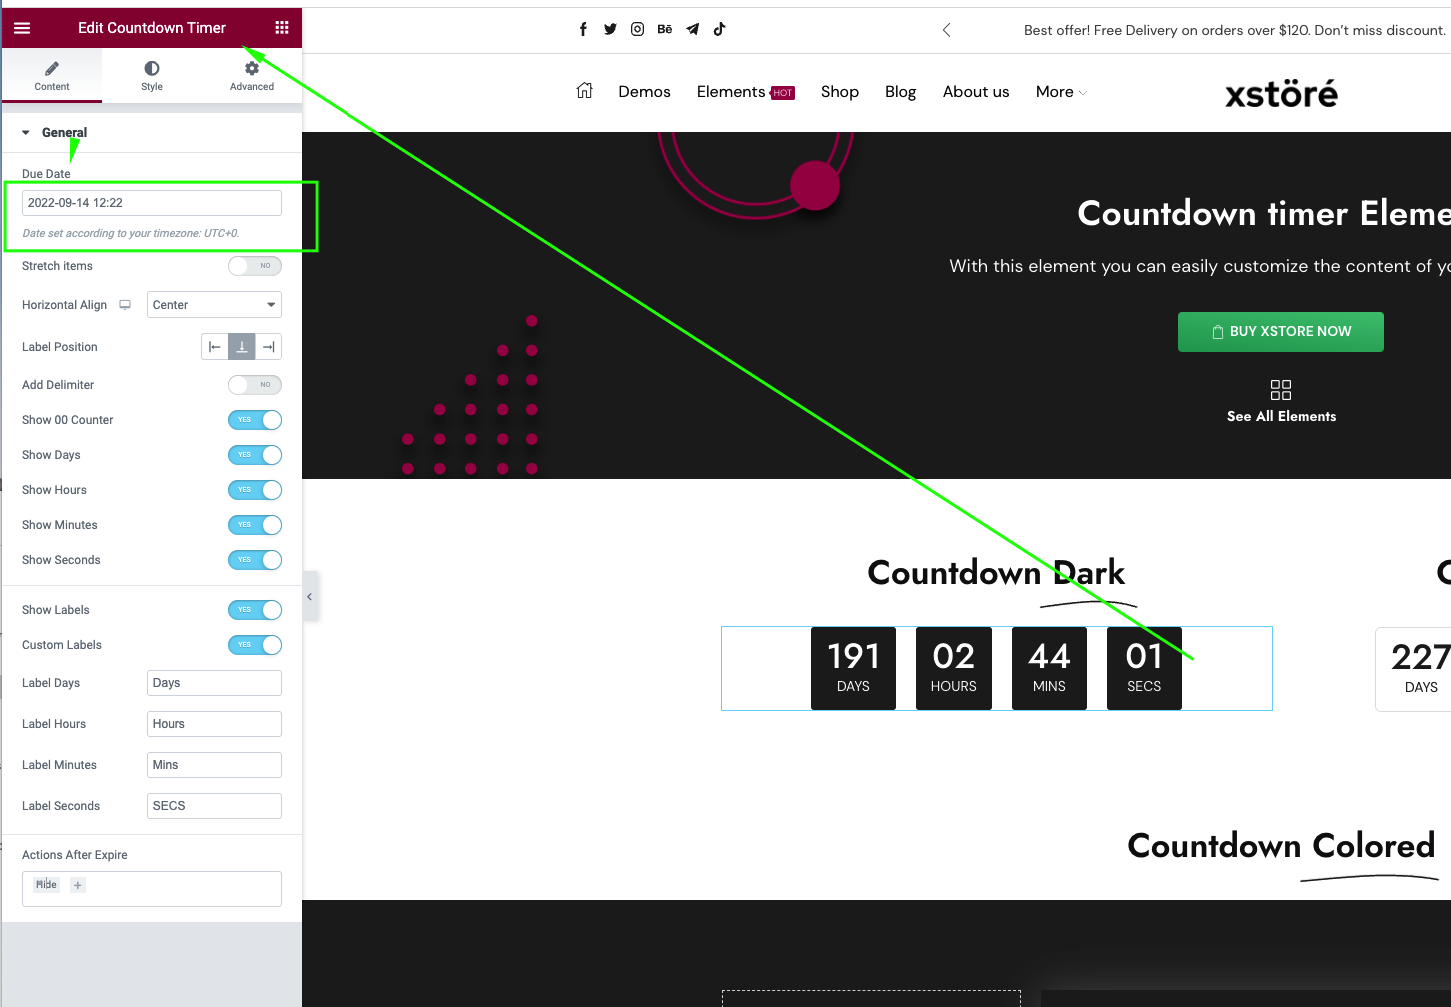Toggle the Show Seconds switch
This screenshot has height=1007, width=1451.
click(x=255, y=560)
